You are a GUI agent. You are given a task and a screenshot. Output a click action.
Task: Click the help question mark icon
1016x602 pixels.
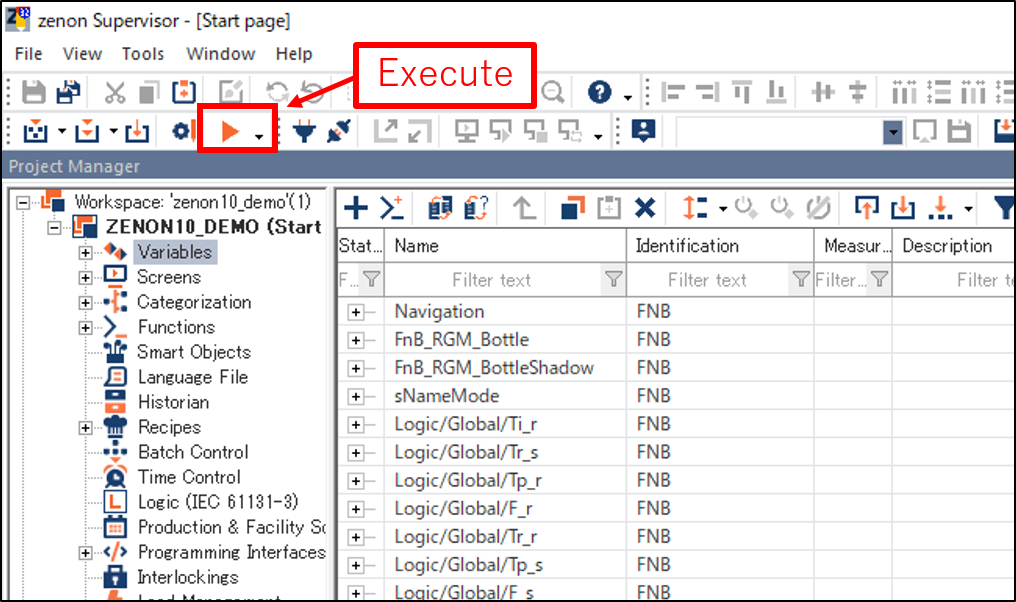(599, 93)
